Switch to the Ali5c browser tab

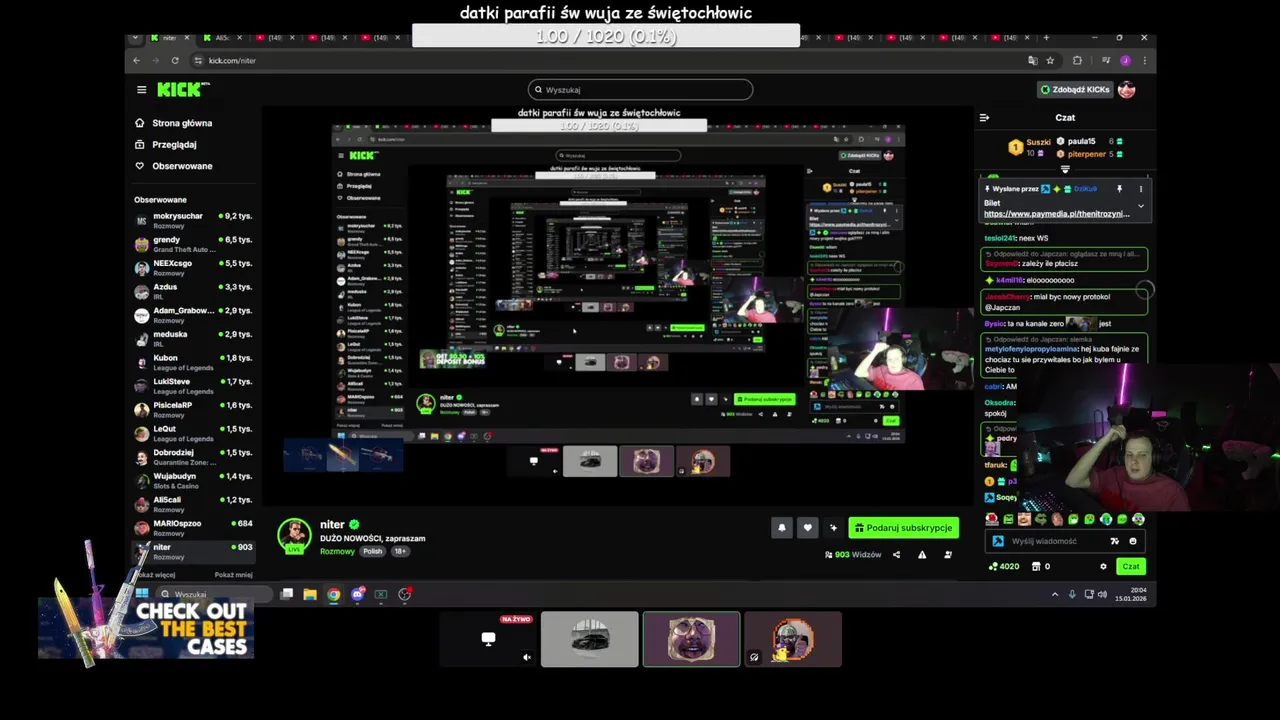click(x=221, y=38)
